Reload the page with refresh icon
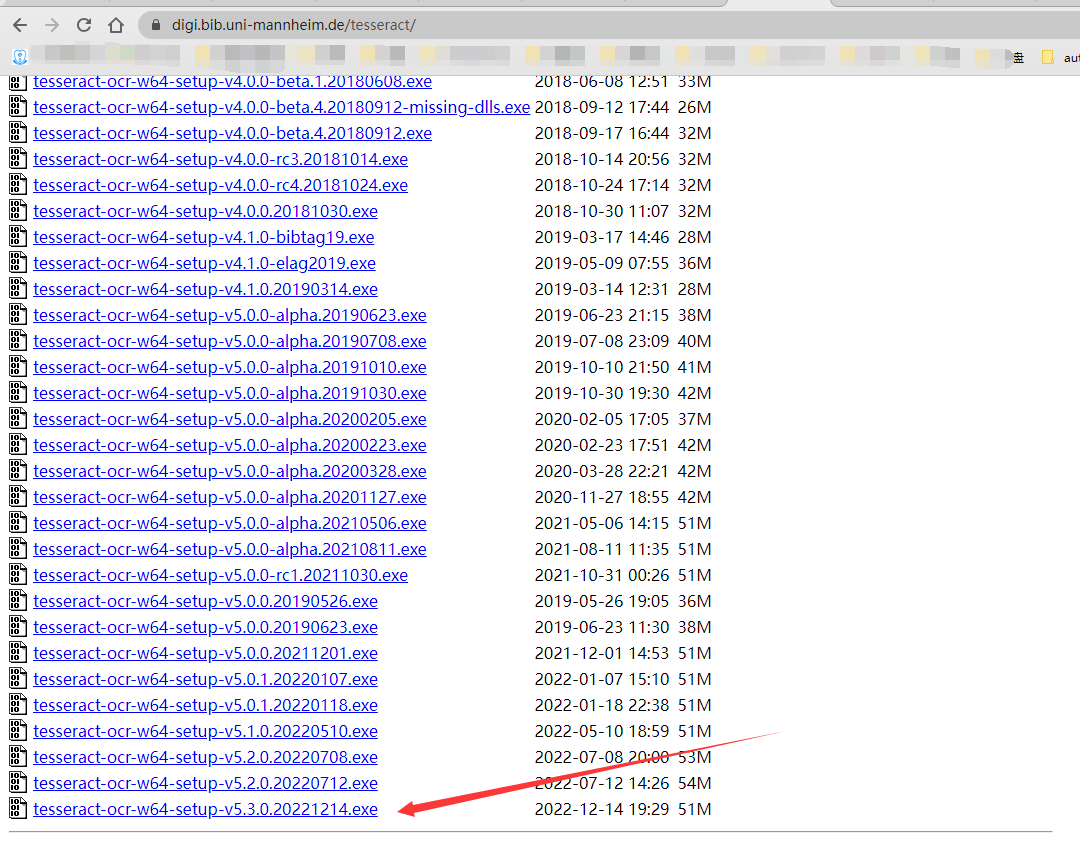The height and width of the screenshot is (851, 1080). point(84,25)
